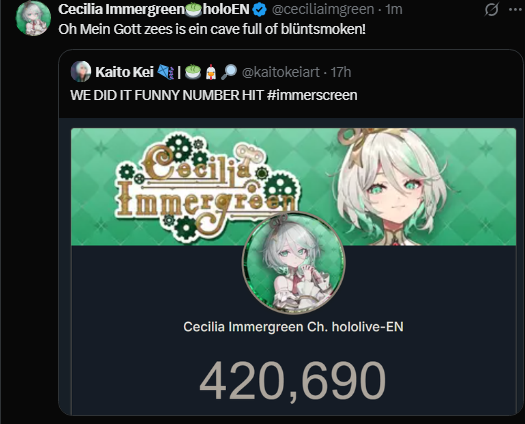This screenshot has height=424, width=525.
Task: Click the Cecilia Immergreen banner logo artwork
Action: click(208, 183)
